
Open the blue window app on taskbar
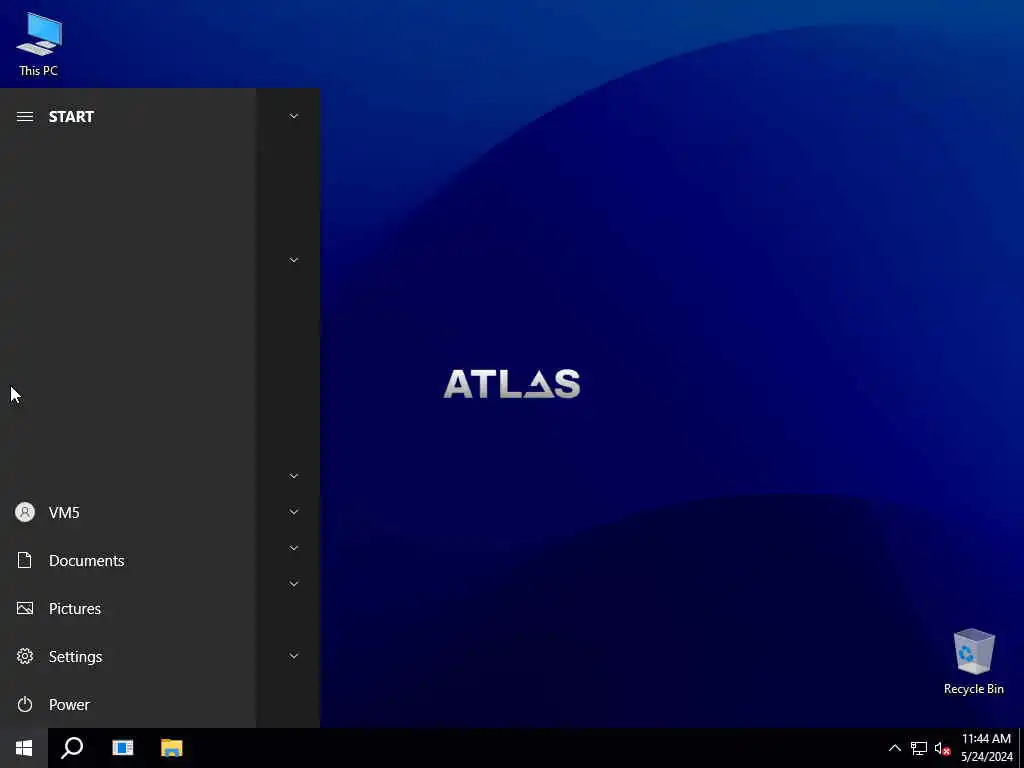click(123, 748)
